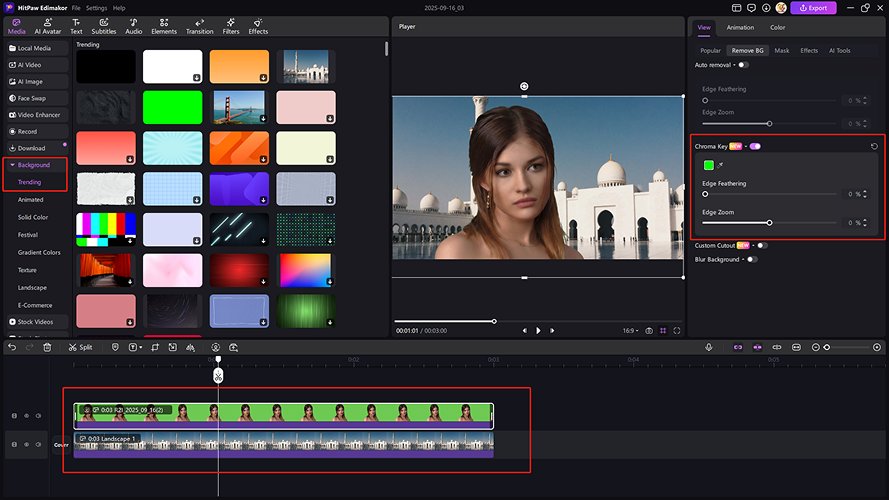Take a snapshot of the player frame
The image size is (889, 500).
(x=649, y=330)
